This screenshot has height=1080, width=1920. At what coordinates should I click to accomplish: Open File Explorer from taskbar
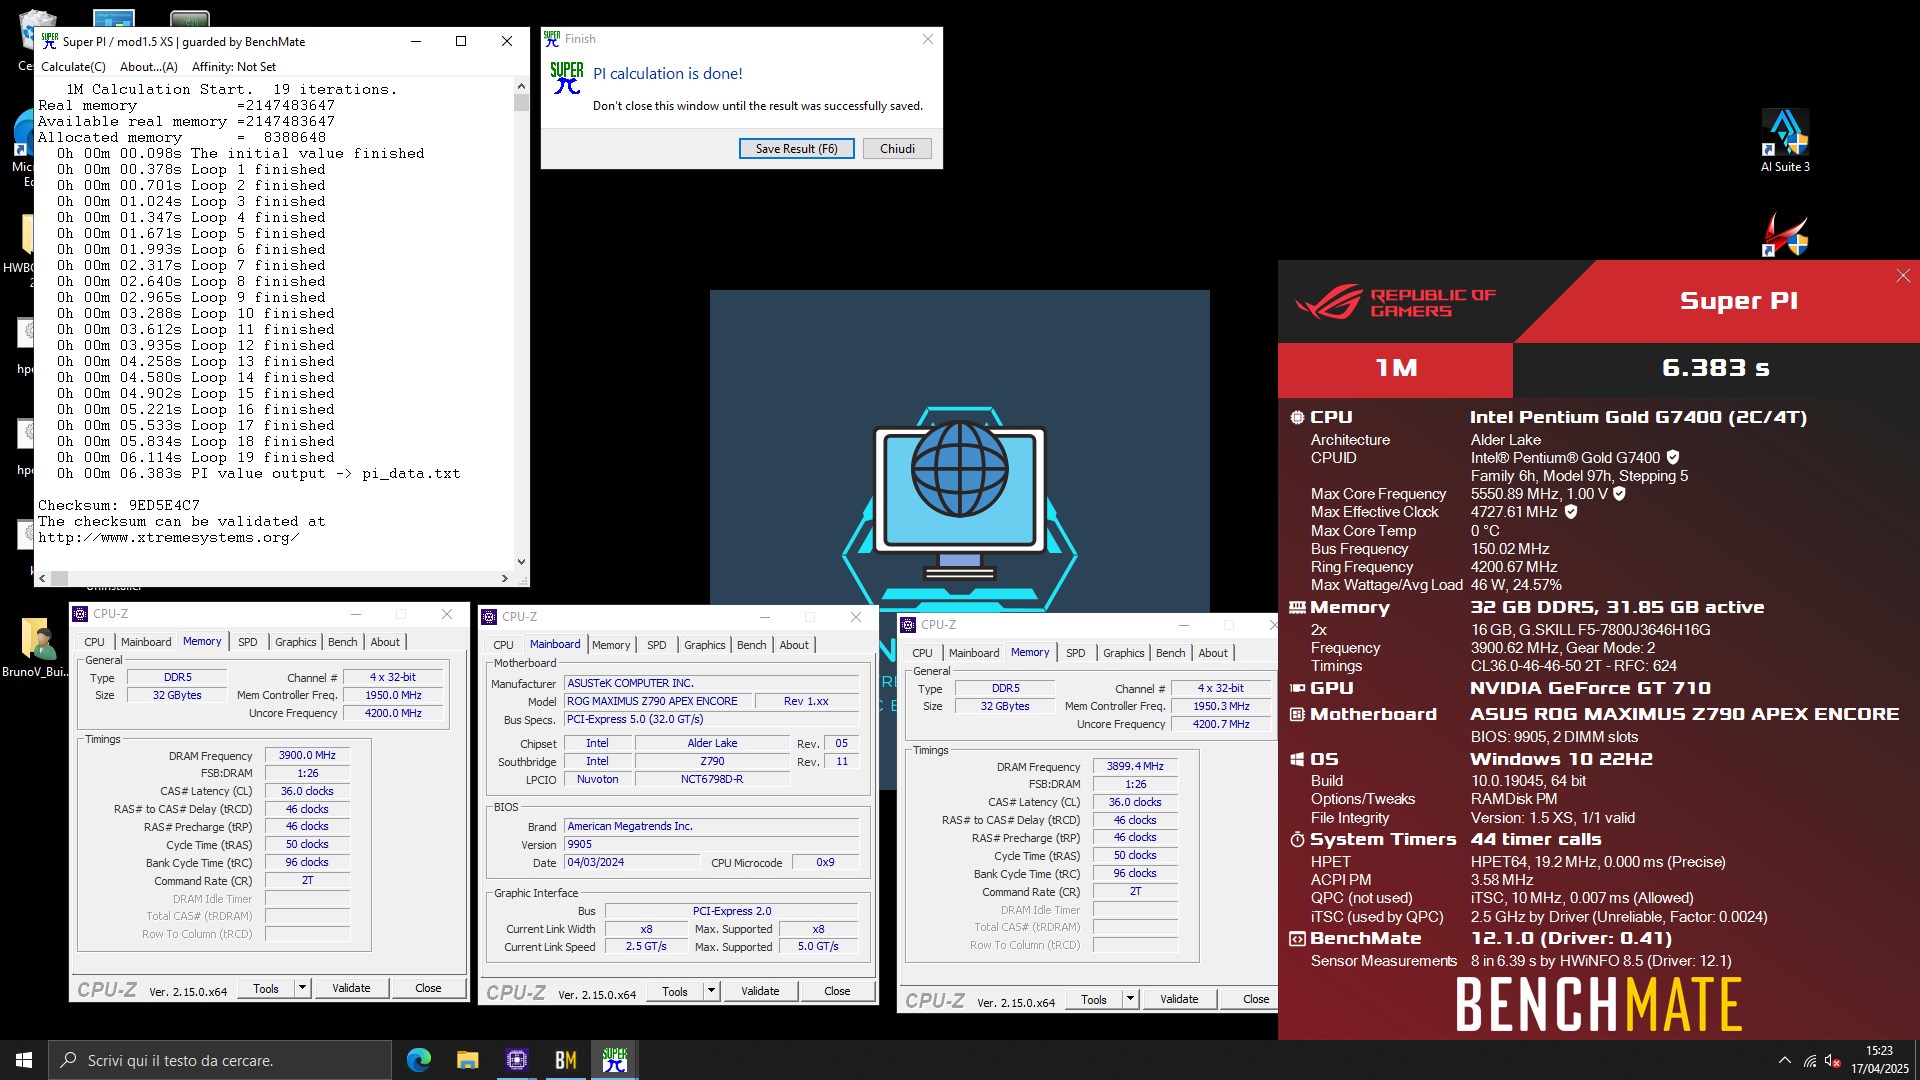click(468, 1060)
